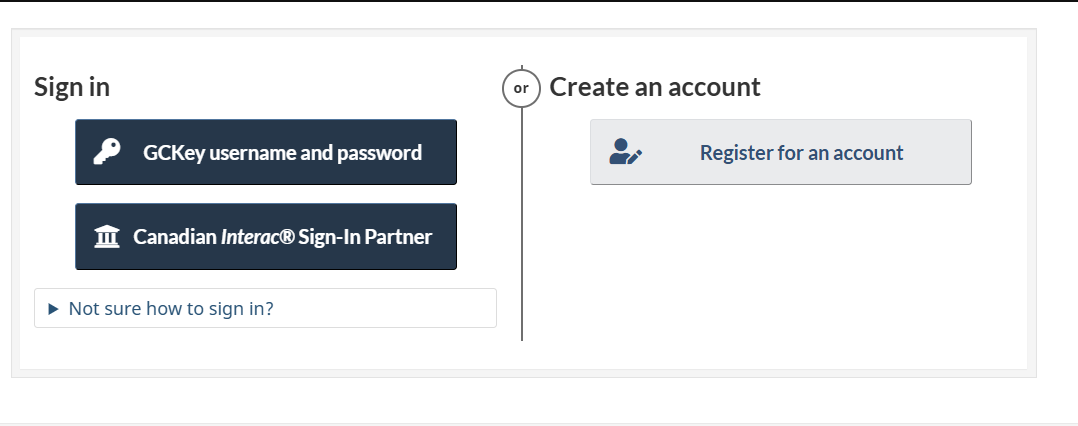Click the registered trademark symbol after Interac
This screenshot has width=1078, height=426.
point(288,237)
